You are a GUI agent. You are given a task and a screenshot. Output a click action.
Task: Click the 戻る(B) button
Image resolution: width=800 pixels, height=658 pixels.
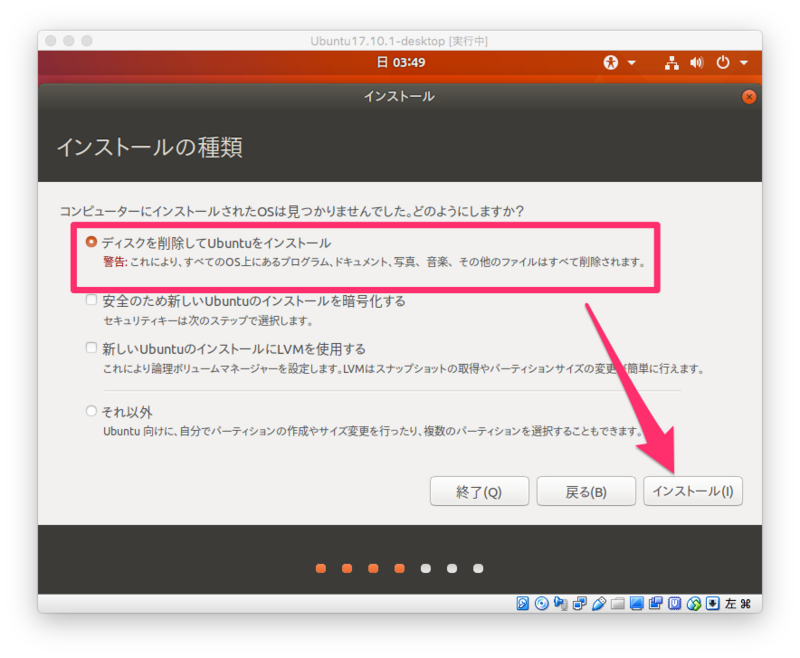point(586,491)
